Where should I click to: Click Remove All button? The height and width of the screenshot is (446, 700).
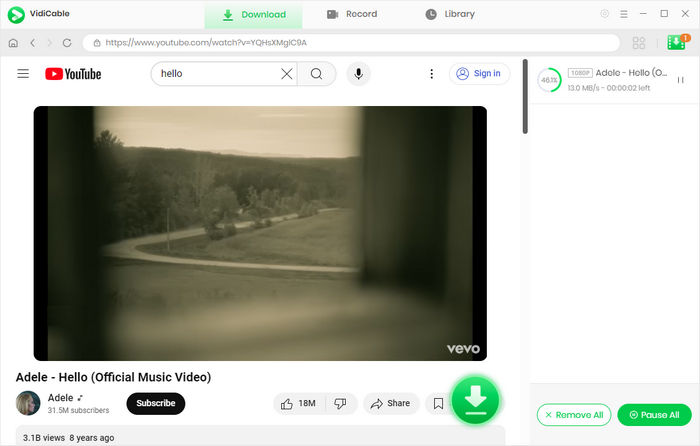tap(574, 415)
